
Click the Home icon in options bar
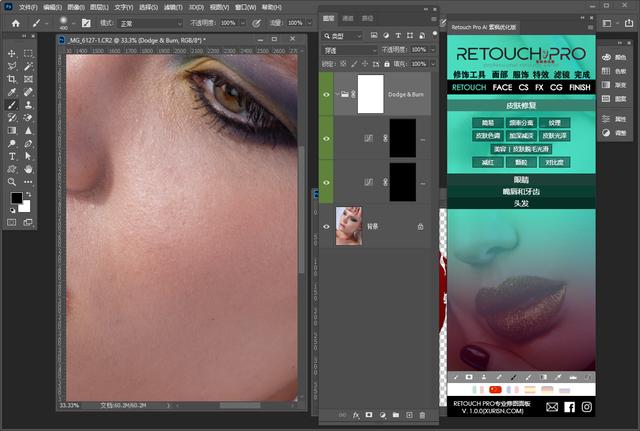[x=16, y=23]
